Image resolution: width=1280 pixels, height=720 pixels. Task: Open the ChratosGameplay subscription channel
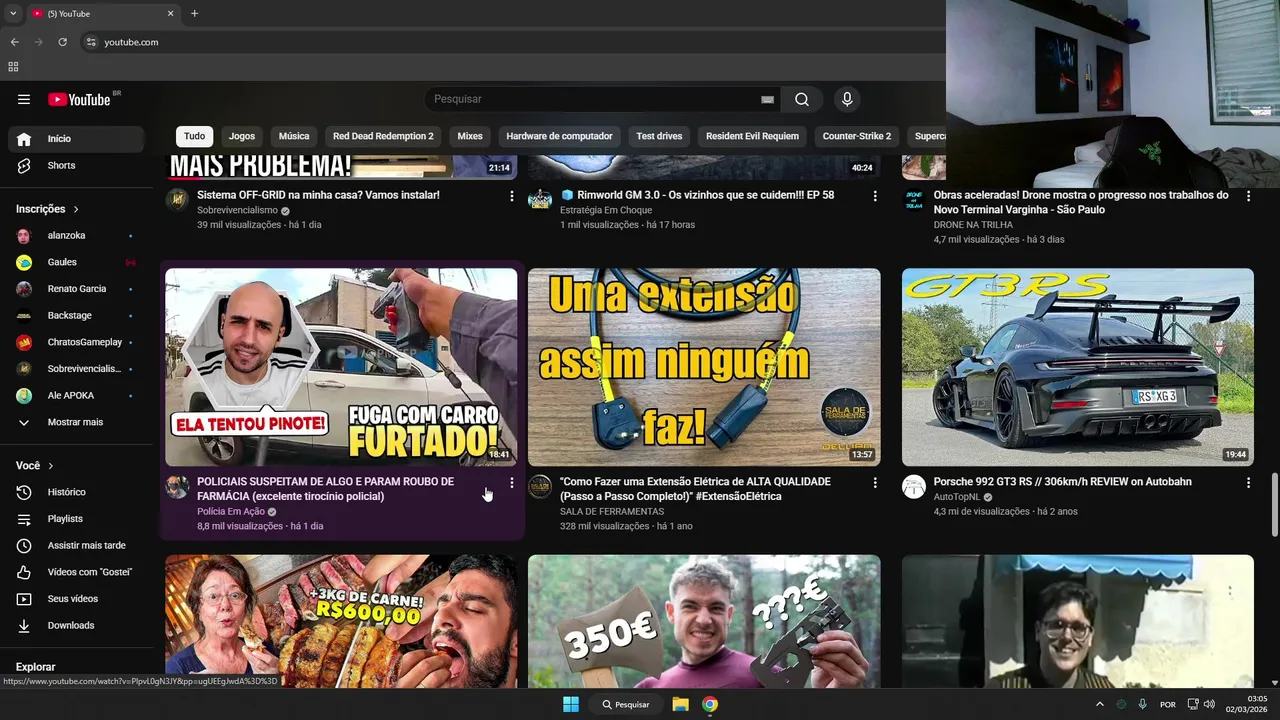tap(76, 342)
